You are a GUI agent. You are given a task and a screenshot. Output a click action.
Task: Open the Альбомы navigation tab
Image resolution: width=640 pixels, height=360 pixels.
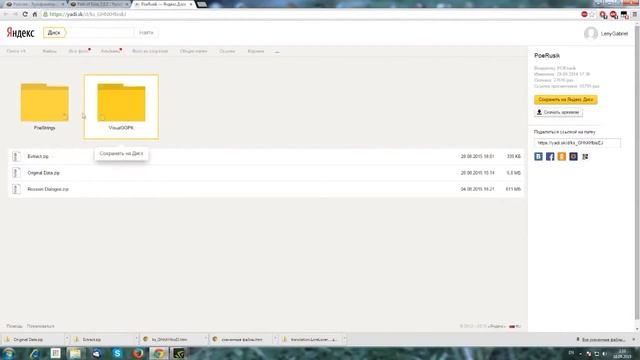110,51
